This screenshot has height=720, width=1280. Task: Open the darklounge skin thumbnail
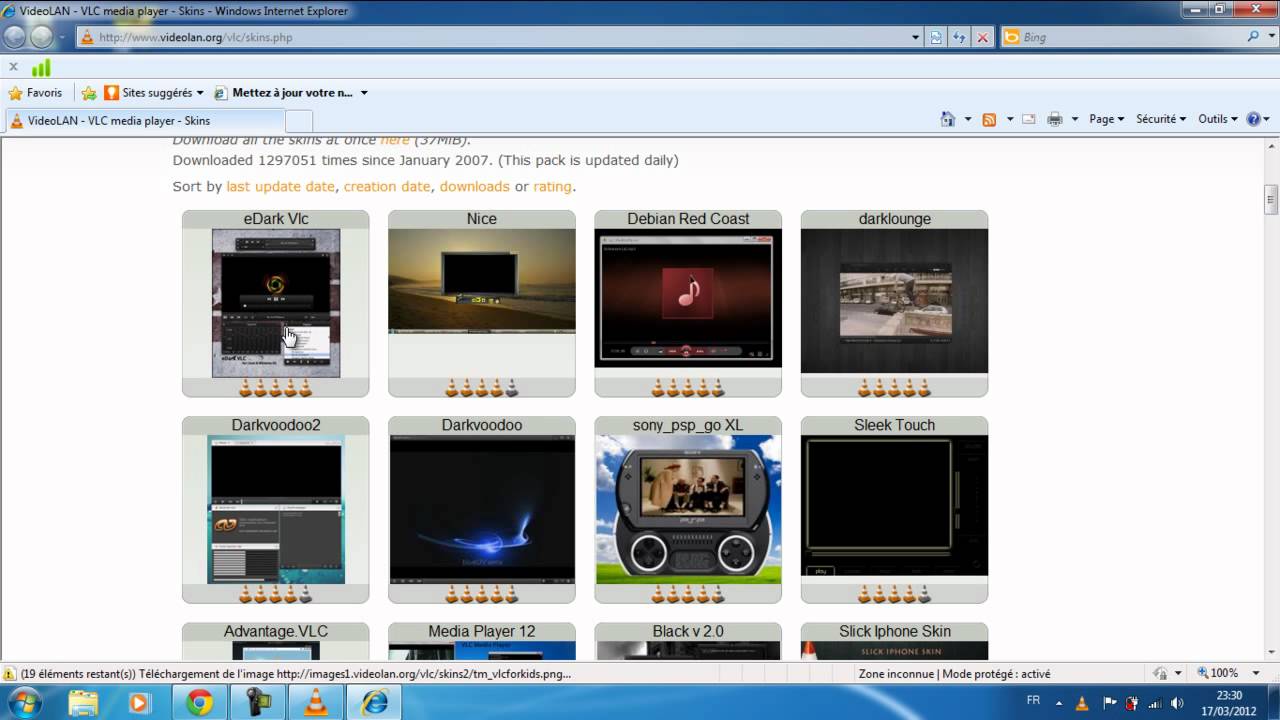point(894,300)
